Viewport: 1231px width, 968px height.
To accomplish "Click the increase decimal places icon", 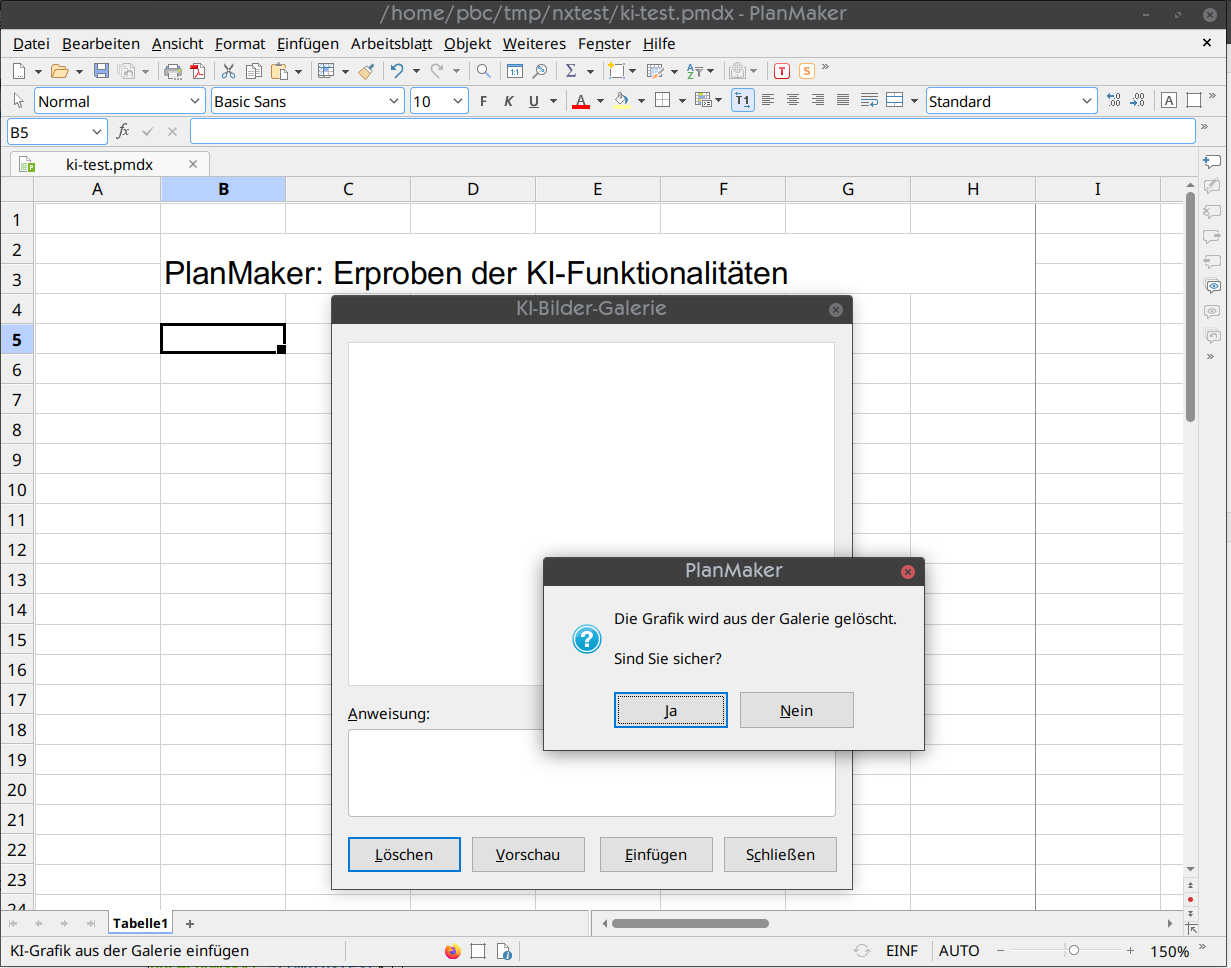I will tap(1114, 101).
